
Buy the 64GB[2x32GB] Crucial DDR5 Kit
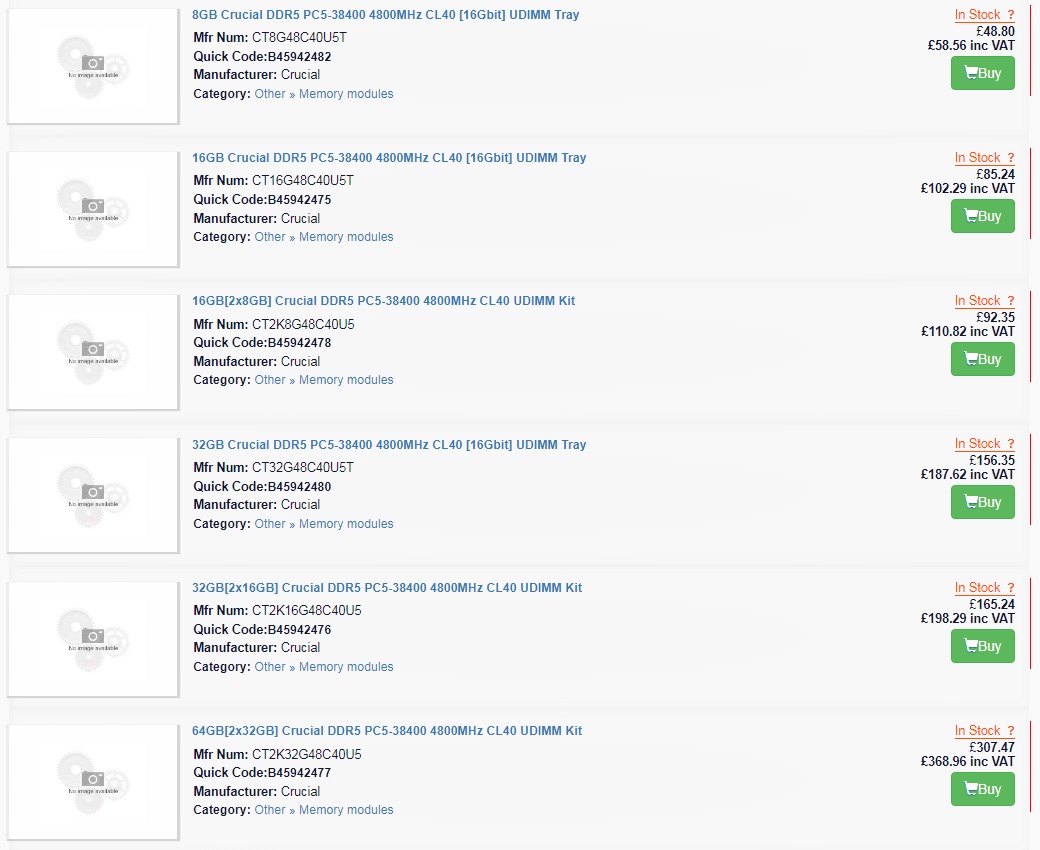[x=982, y=789]
